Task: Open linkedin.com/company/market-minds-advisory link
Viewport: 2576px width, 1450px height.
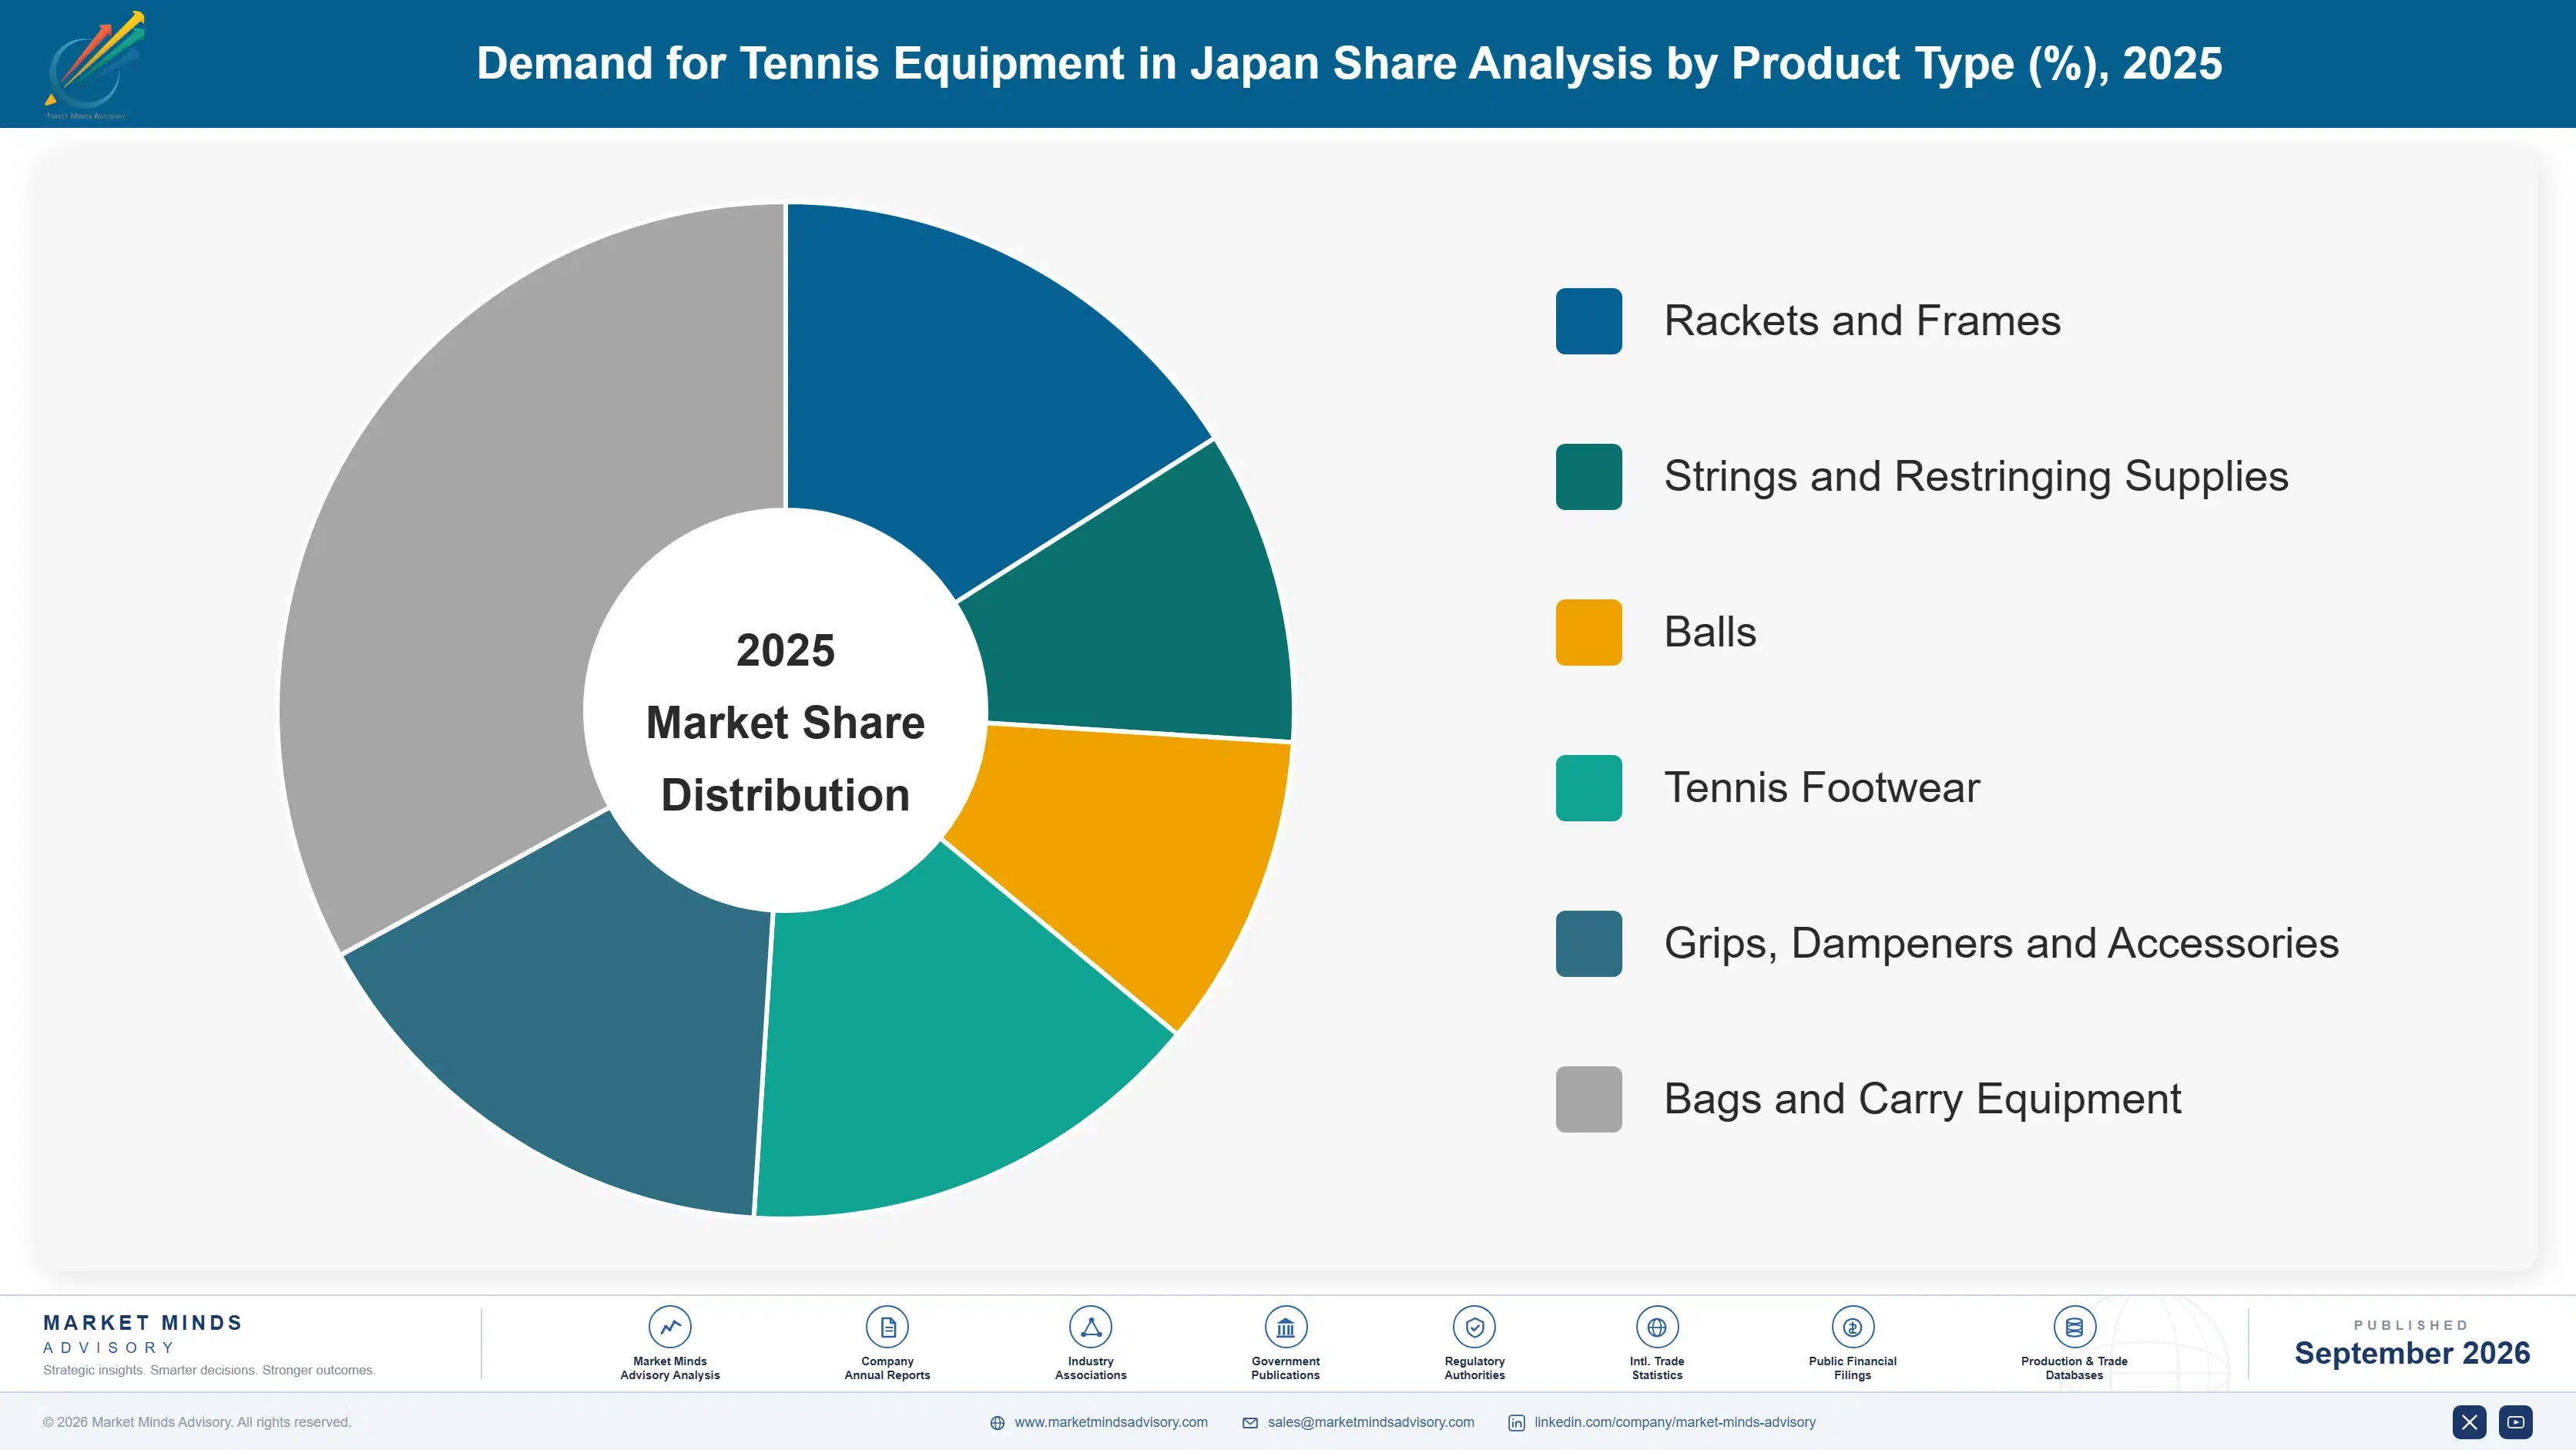Action: click(x=1675, y=1422)
